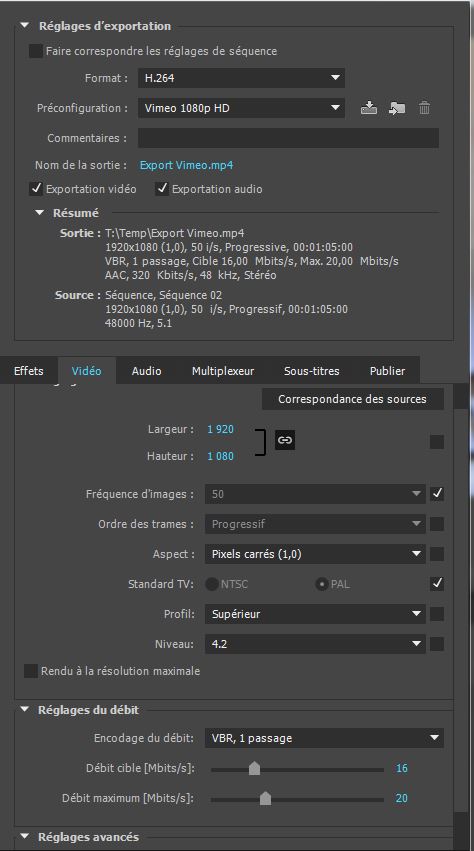Viewport: 474px width, 851px height.
Task: Delete preset using the trash icon
Action: (424, 108)
